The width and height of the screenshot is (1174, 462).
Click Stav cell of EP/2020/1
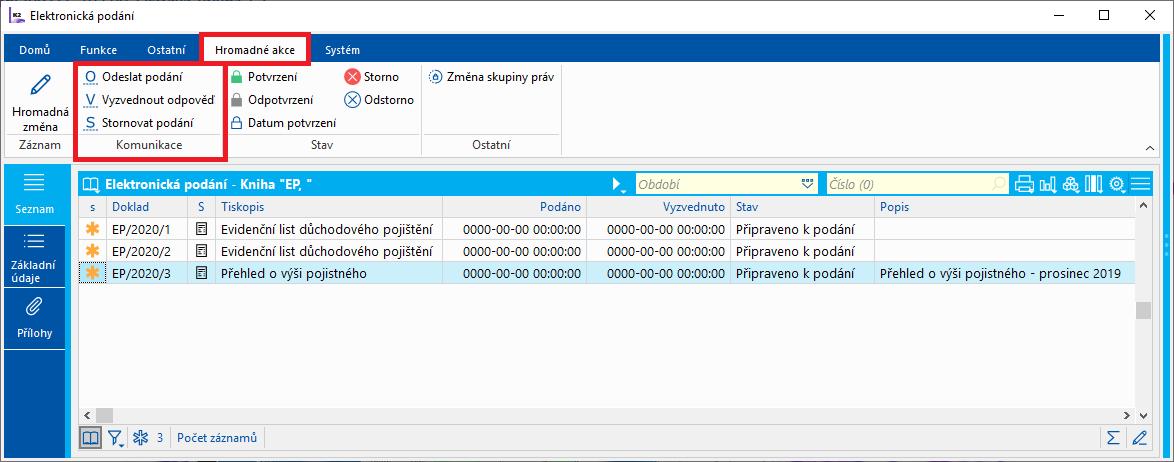pyautogui.click(x=802, y=228)
